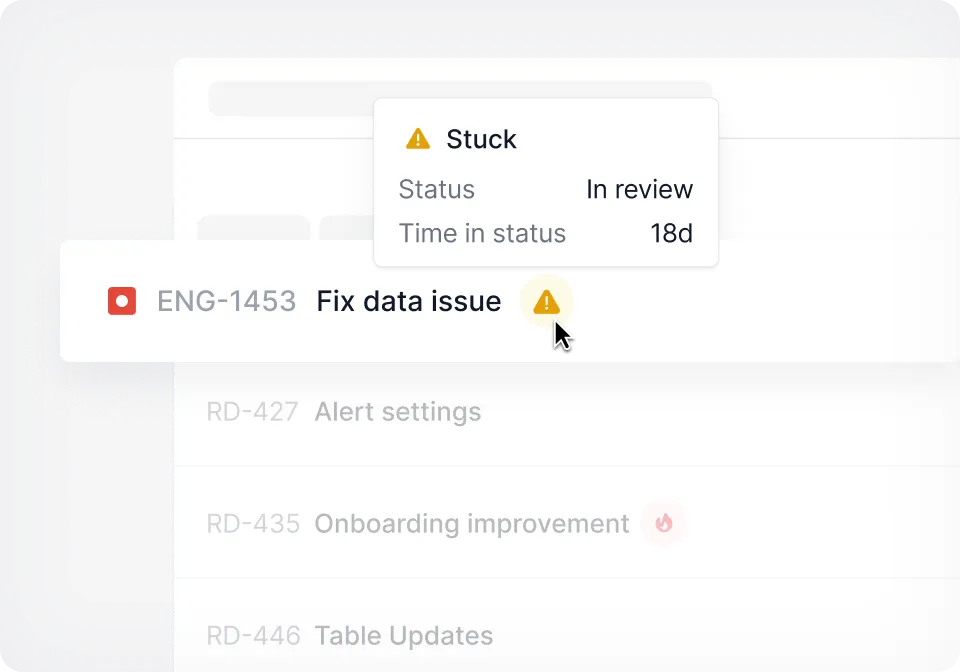
Task: Select the RD-435 issue ID
Action: pyautogui.click(x=252, y=524)
